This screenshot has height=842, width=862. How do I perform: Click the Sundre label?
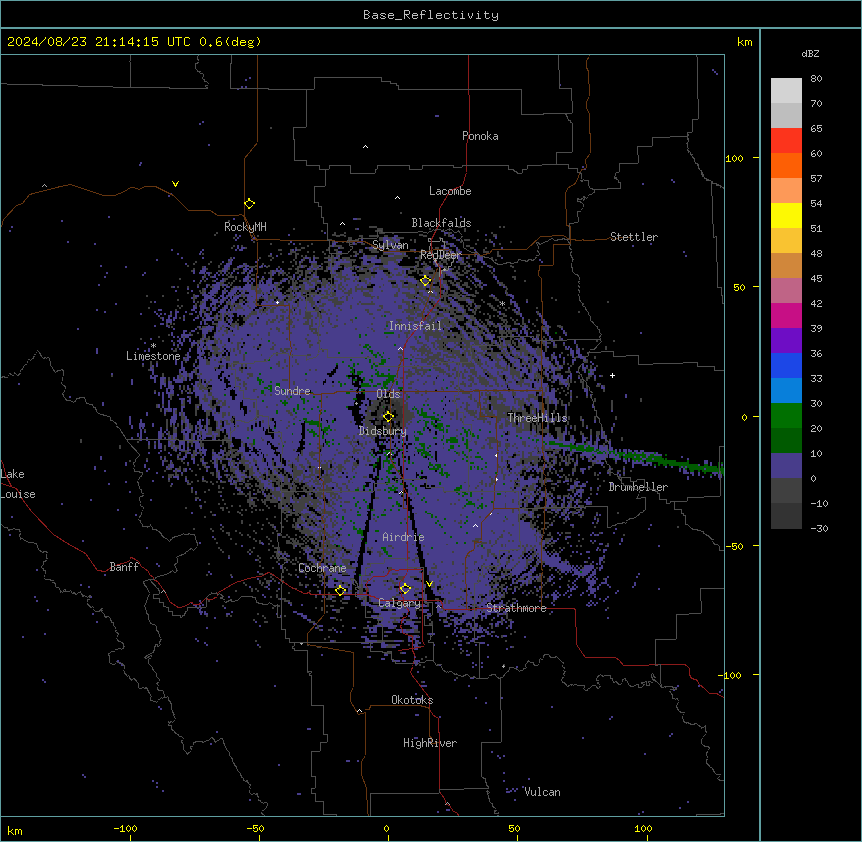pyautogui.click(x=292, y=391)
